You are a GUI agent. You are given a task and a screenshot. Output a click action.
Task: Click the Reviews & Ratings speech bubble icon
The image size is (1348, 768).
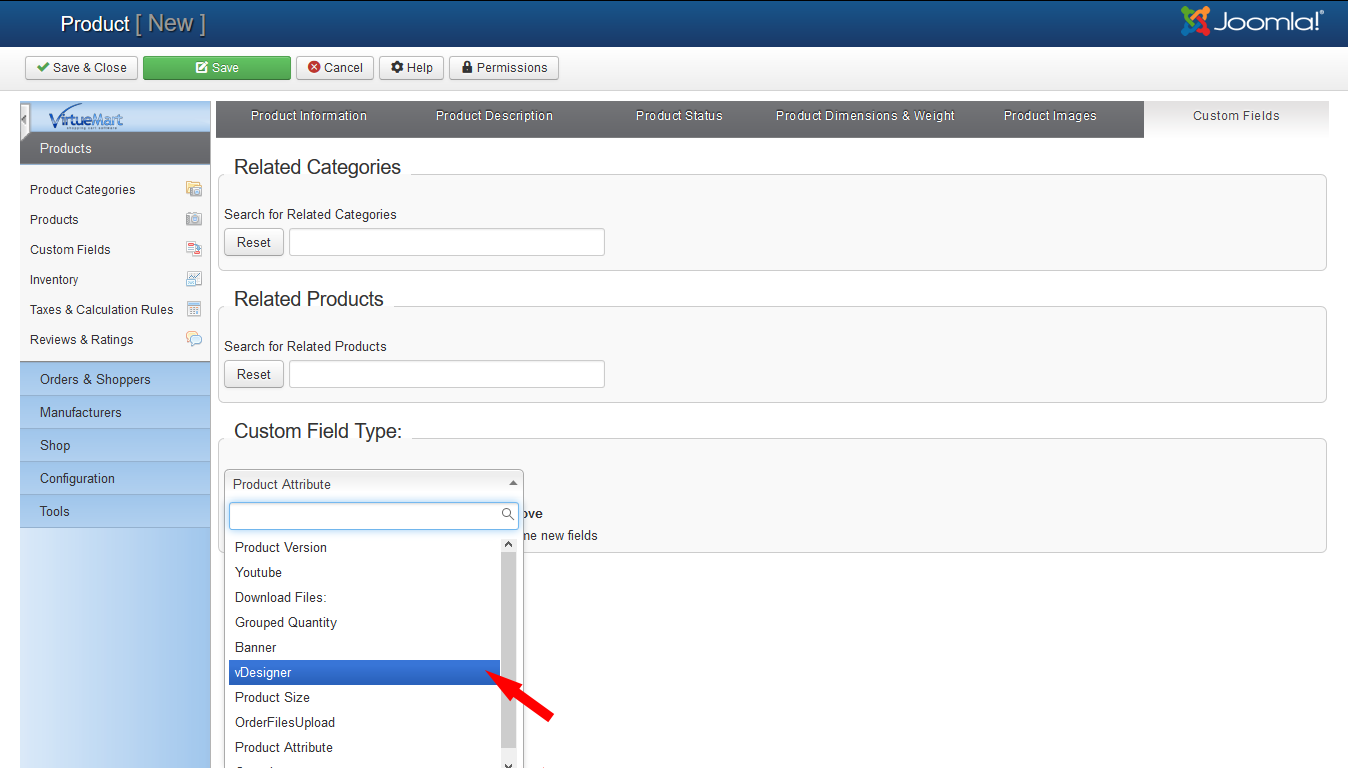point(194,339)
